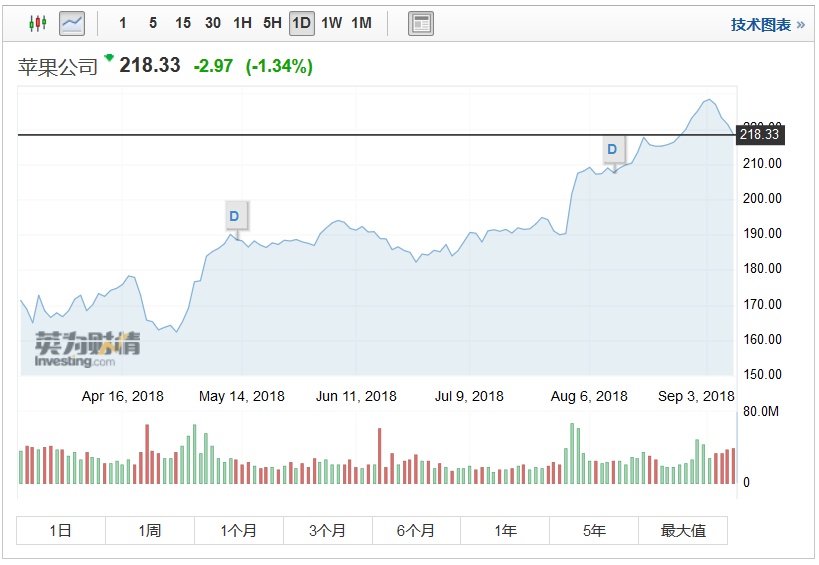The width and height of the screenshot is (819, 565).
Task: Click the (-1.34%) percent change
Action: 279,66
